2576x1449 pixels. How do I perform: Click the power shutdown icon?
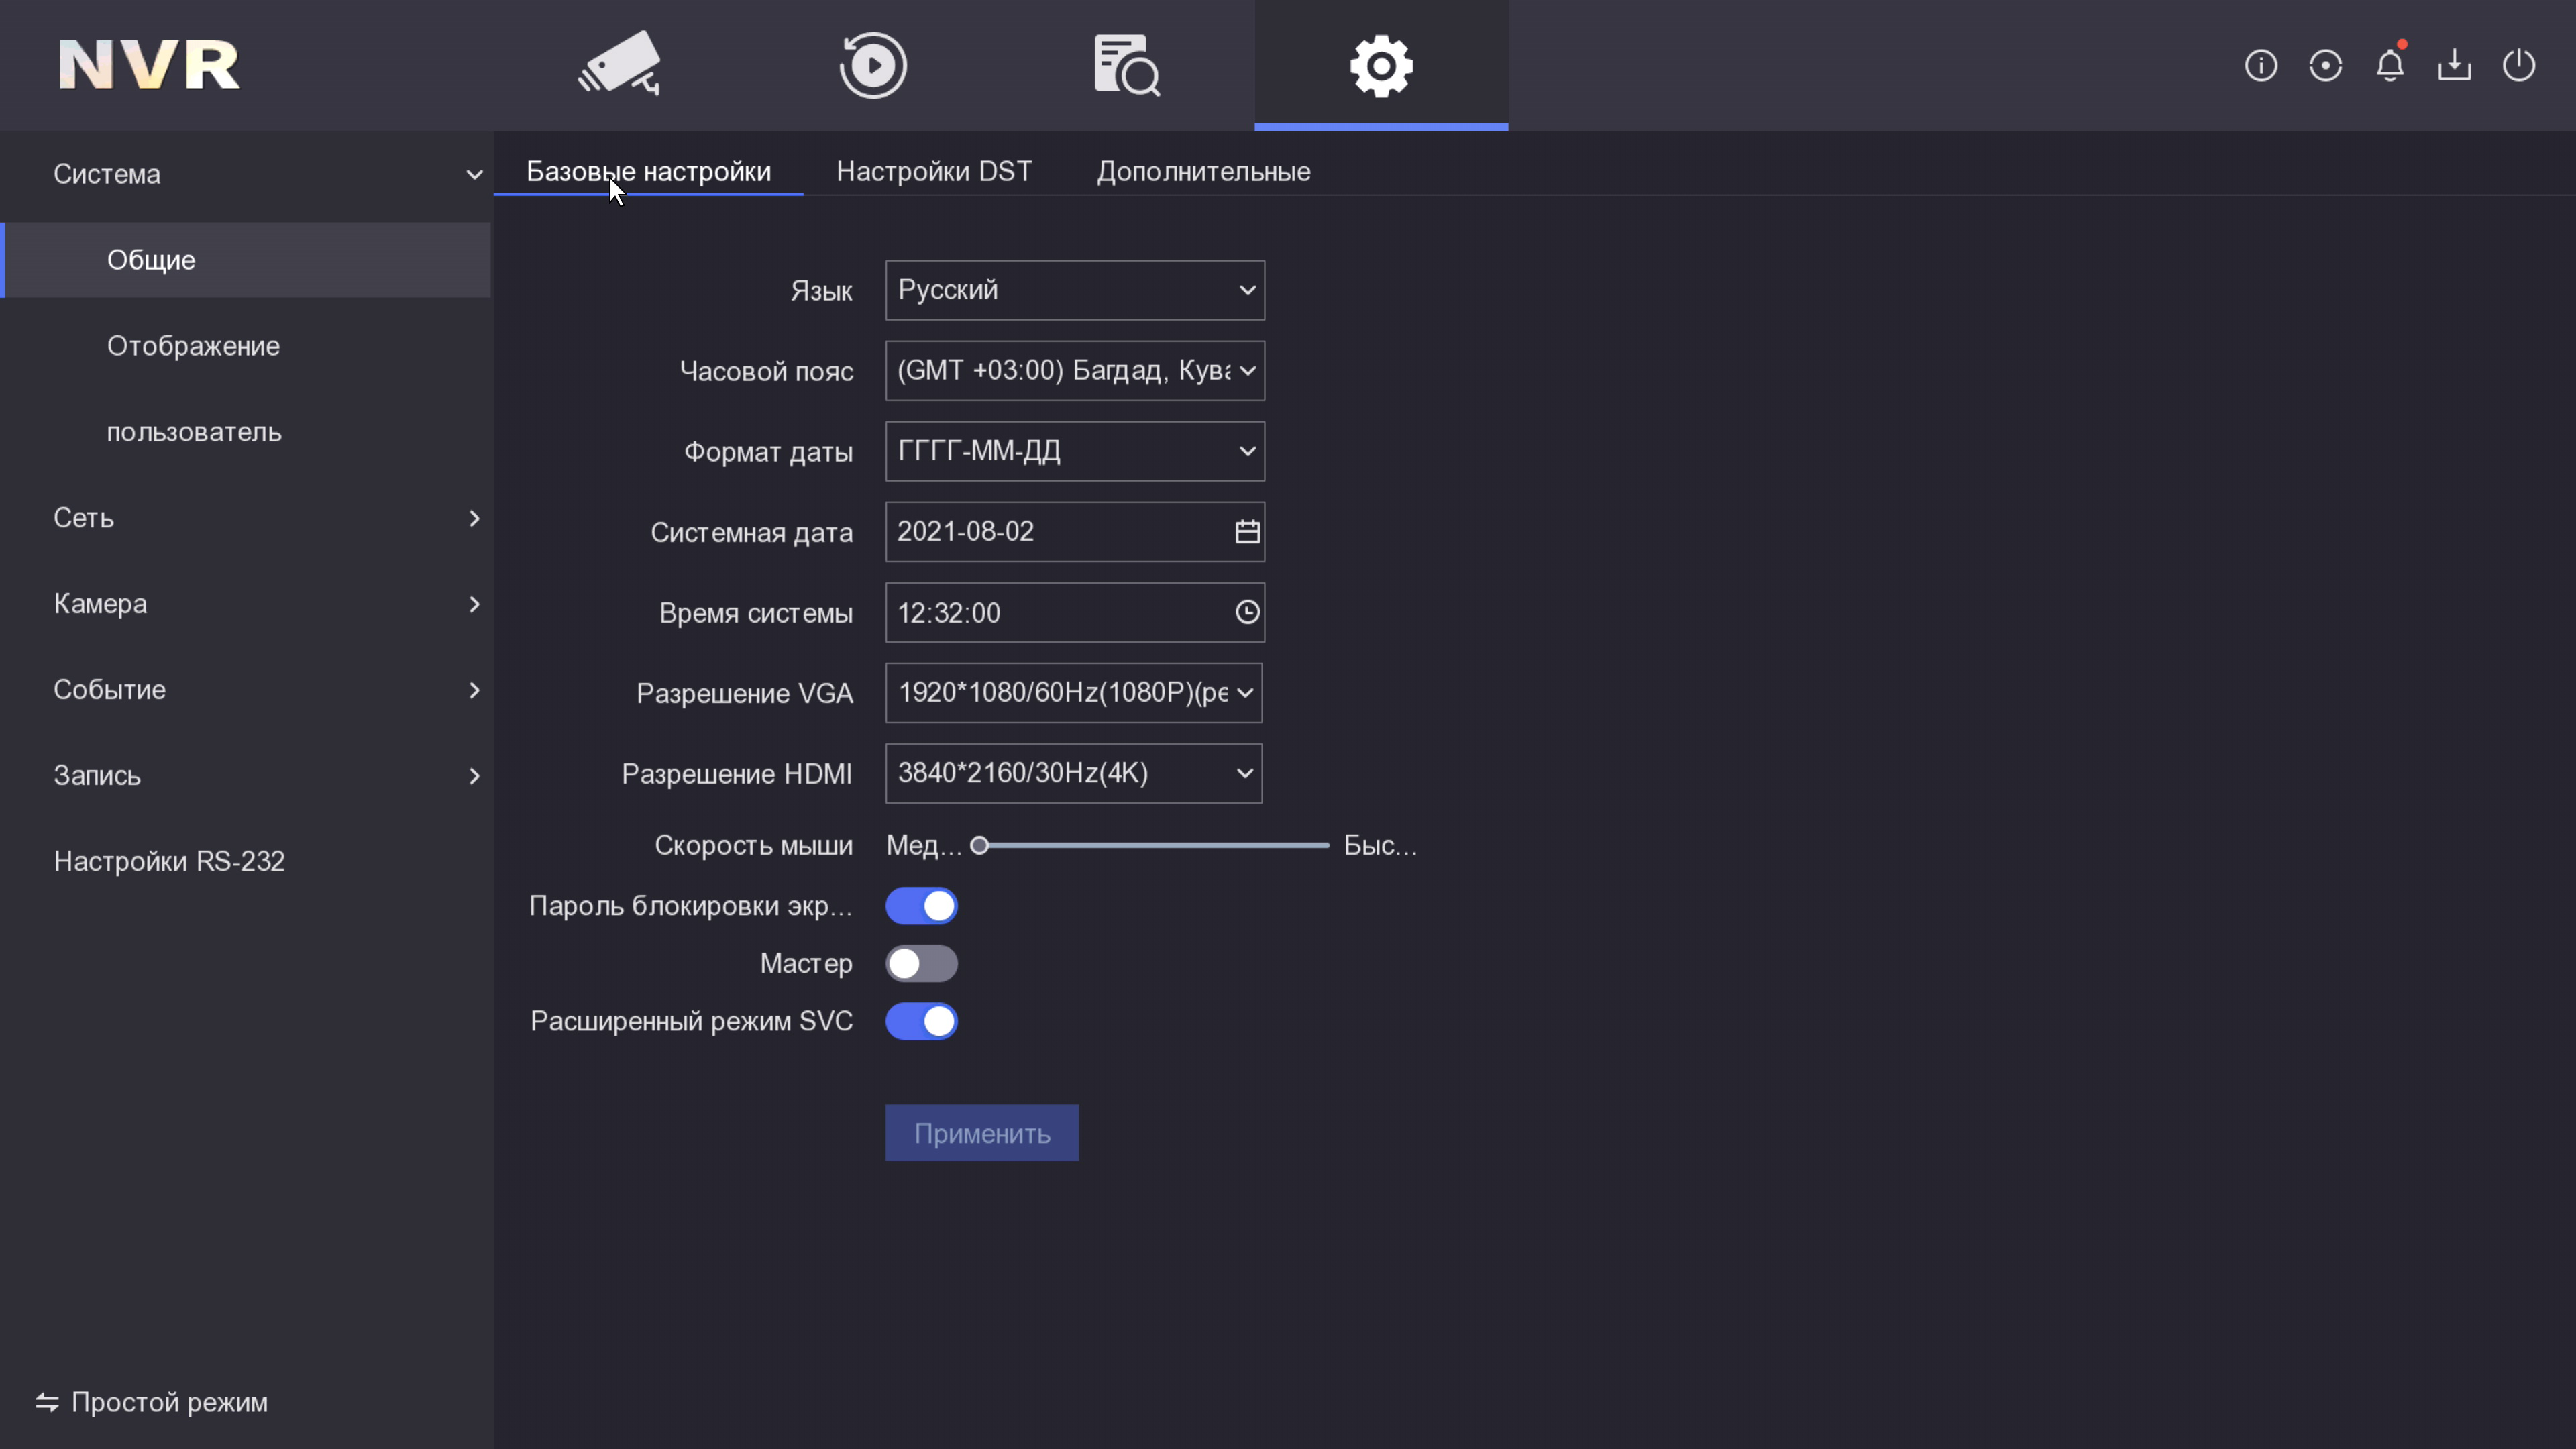(x=2518, y=66)
